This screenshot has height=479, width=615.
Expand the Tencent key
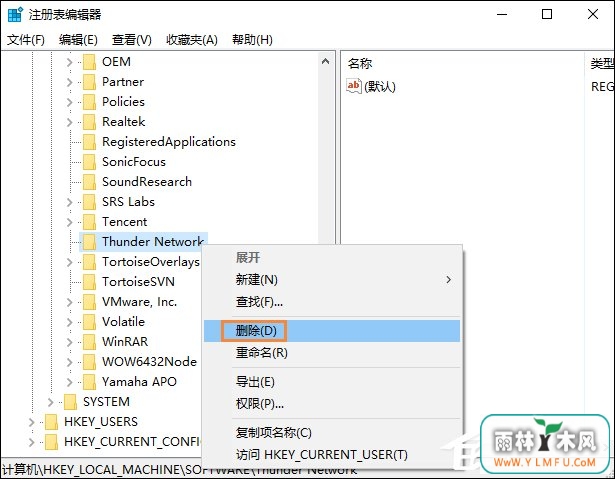[x=69, y=222]
